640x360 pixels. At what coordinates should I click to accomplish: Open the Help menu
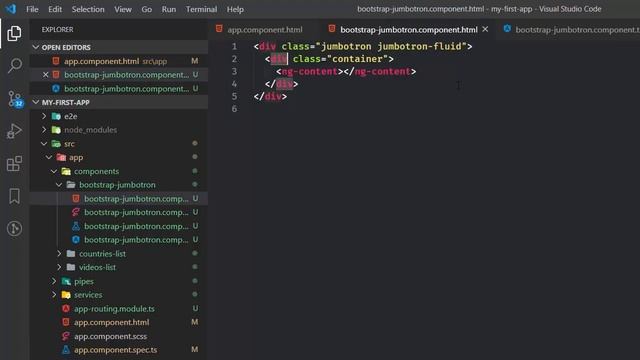pyautogui.click(x=235, y=9)
